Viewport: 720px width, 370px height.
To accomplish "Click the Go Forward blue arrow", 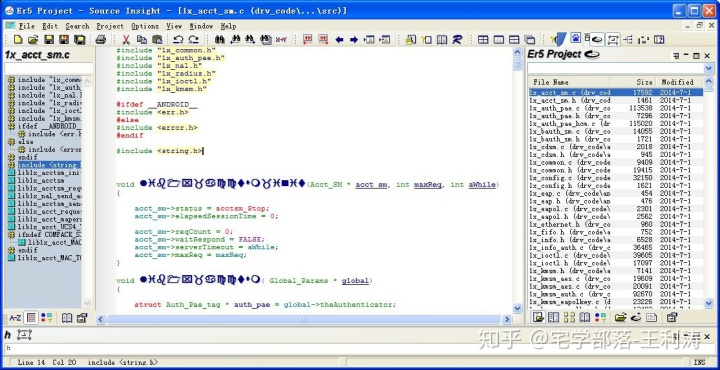I will pyautogui.click(x=354, y=39).
